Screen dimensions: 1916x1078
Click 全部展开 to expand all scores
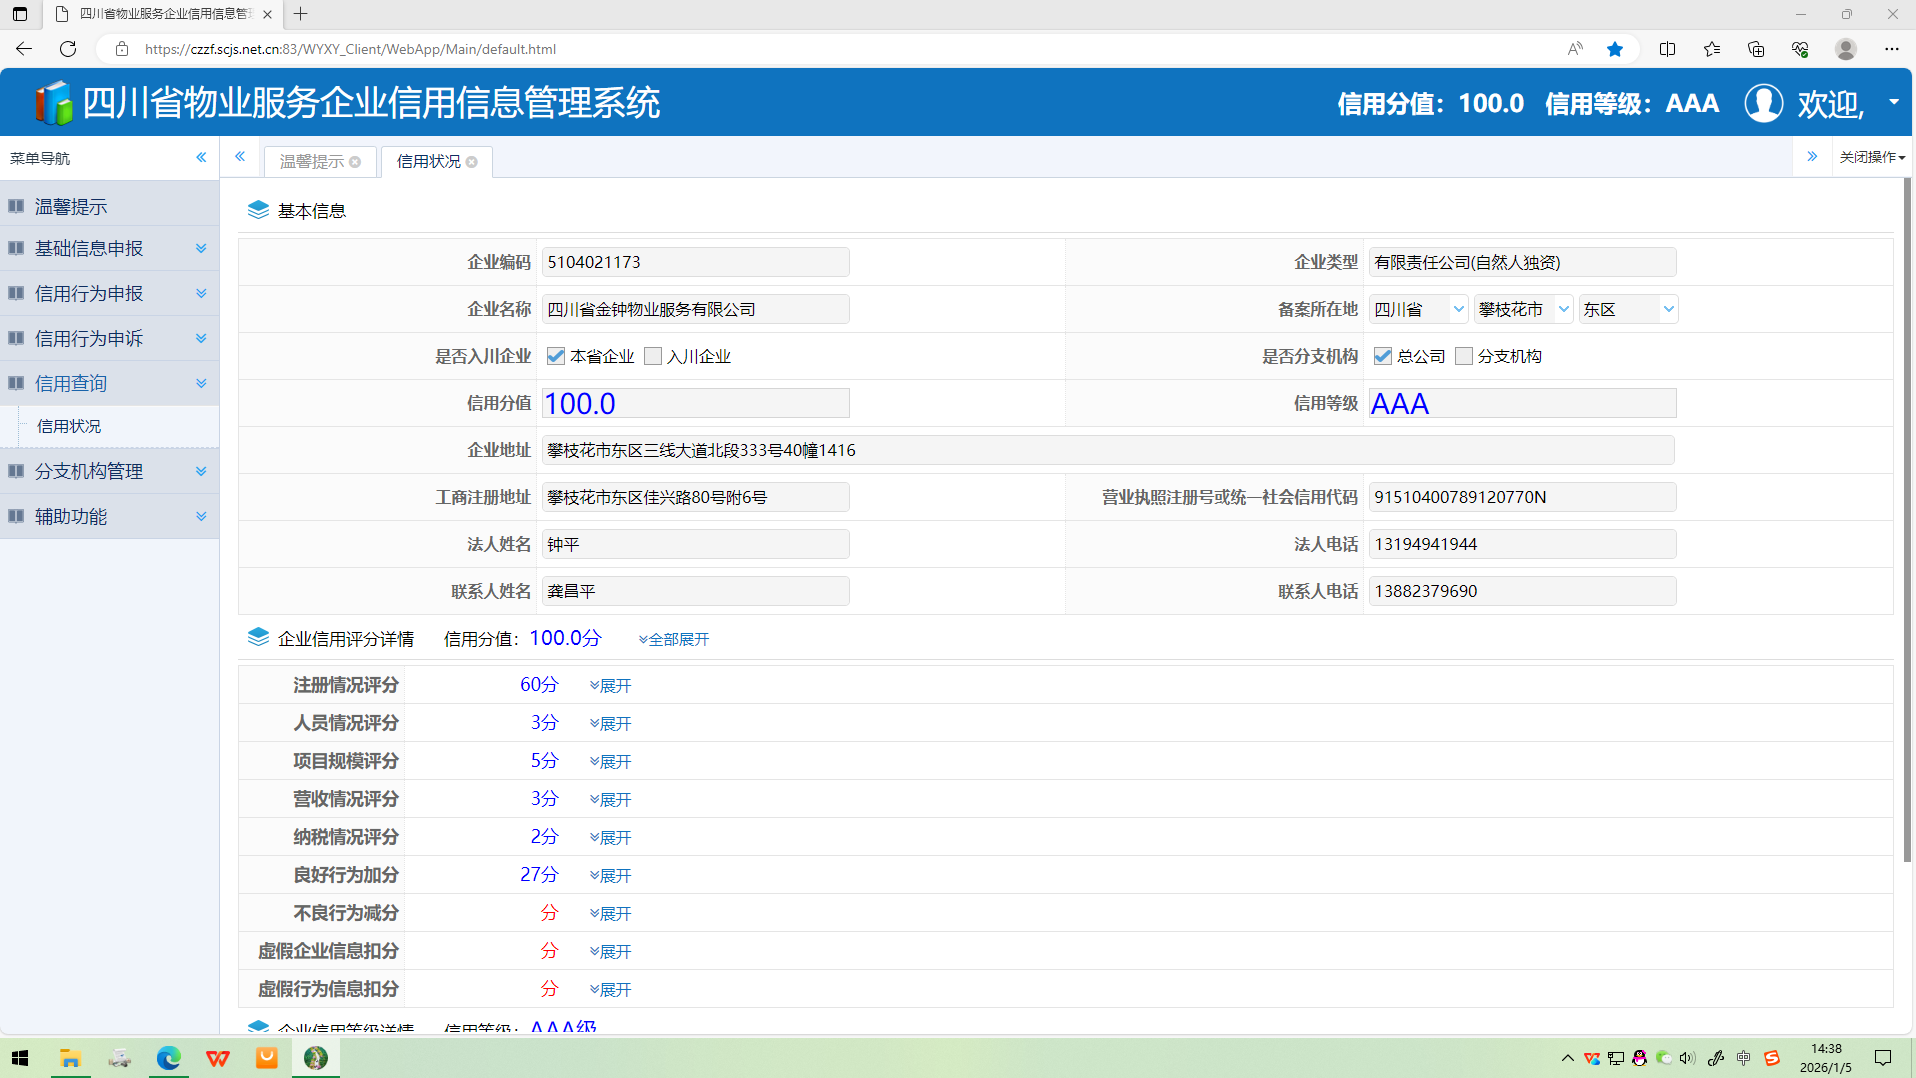point(674,640)
